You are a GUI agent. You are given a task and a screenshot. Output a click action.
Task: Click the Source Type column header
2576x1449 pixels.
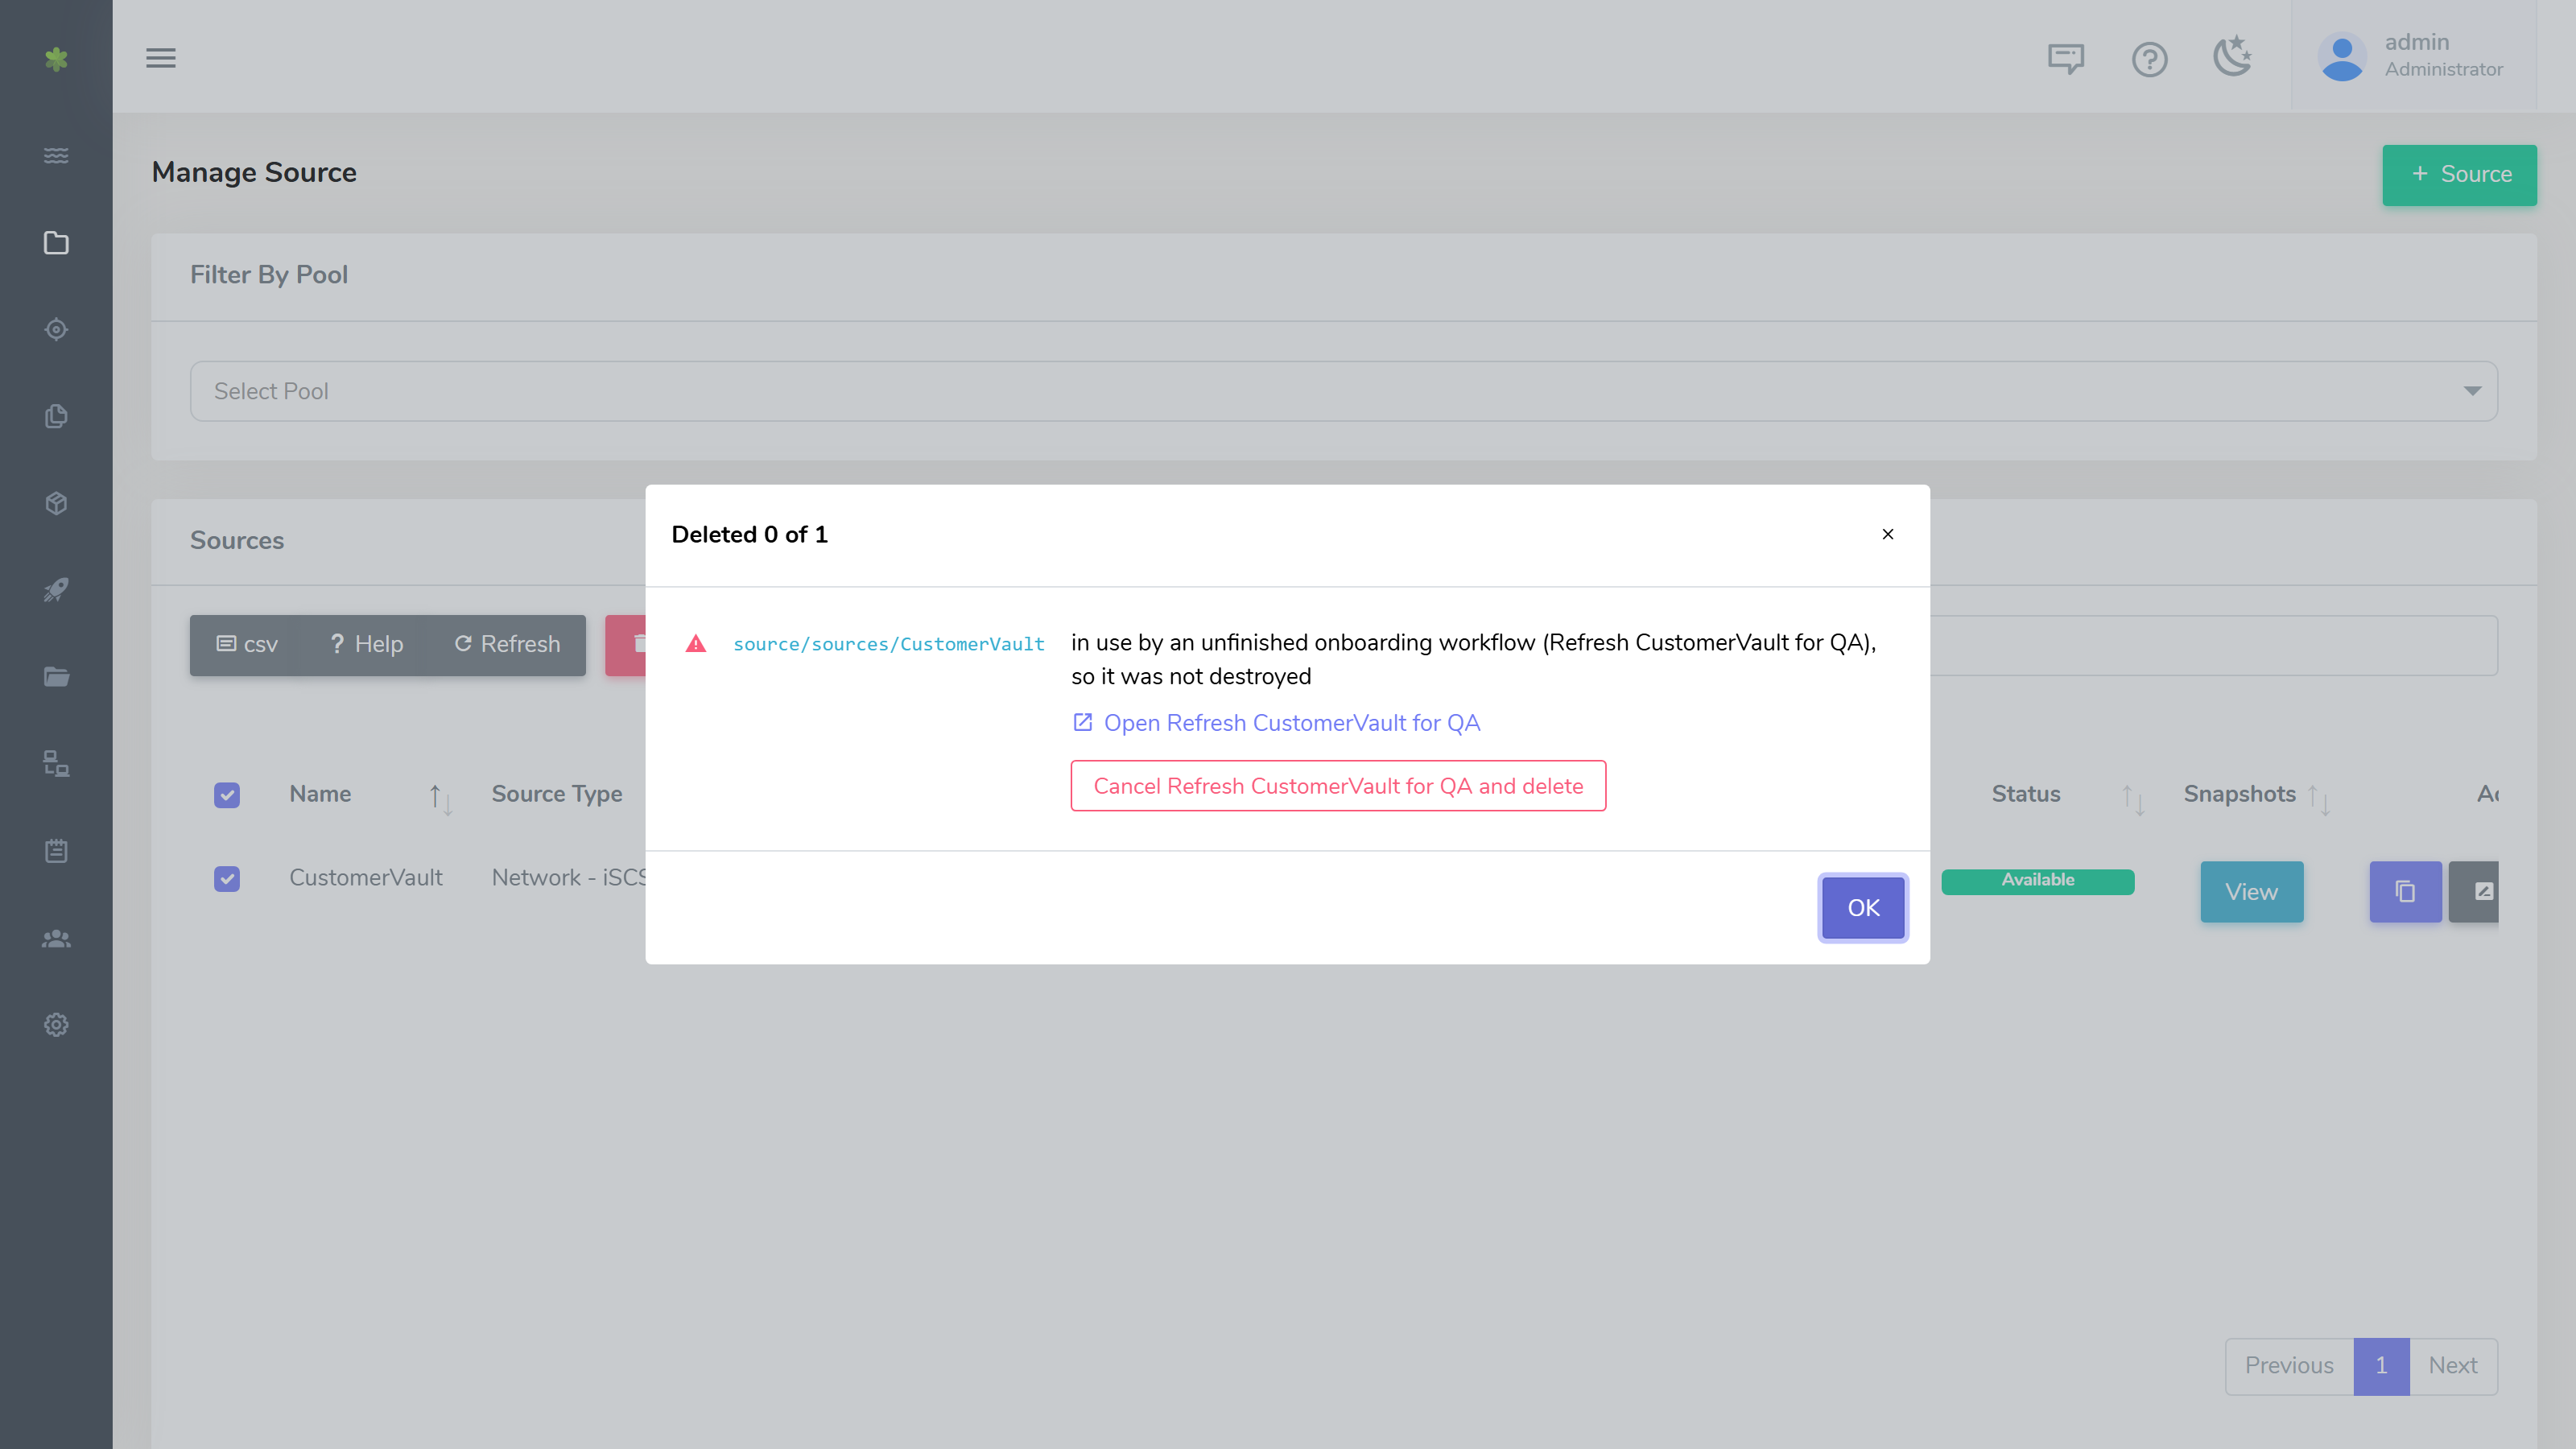click(x=557, y=794)
